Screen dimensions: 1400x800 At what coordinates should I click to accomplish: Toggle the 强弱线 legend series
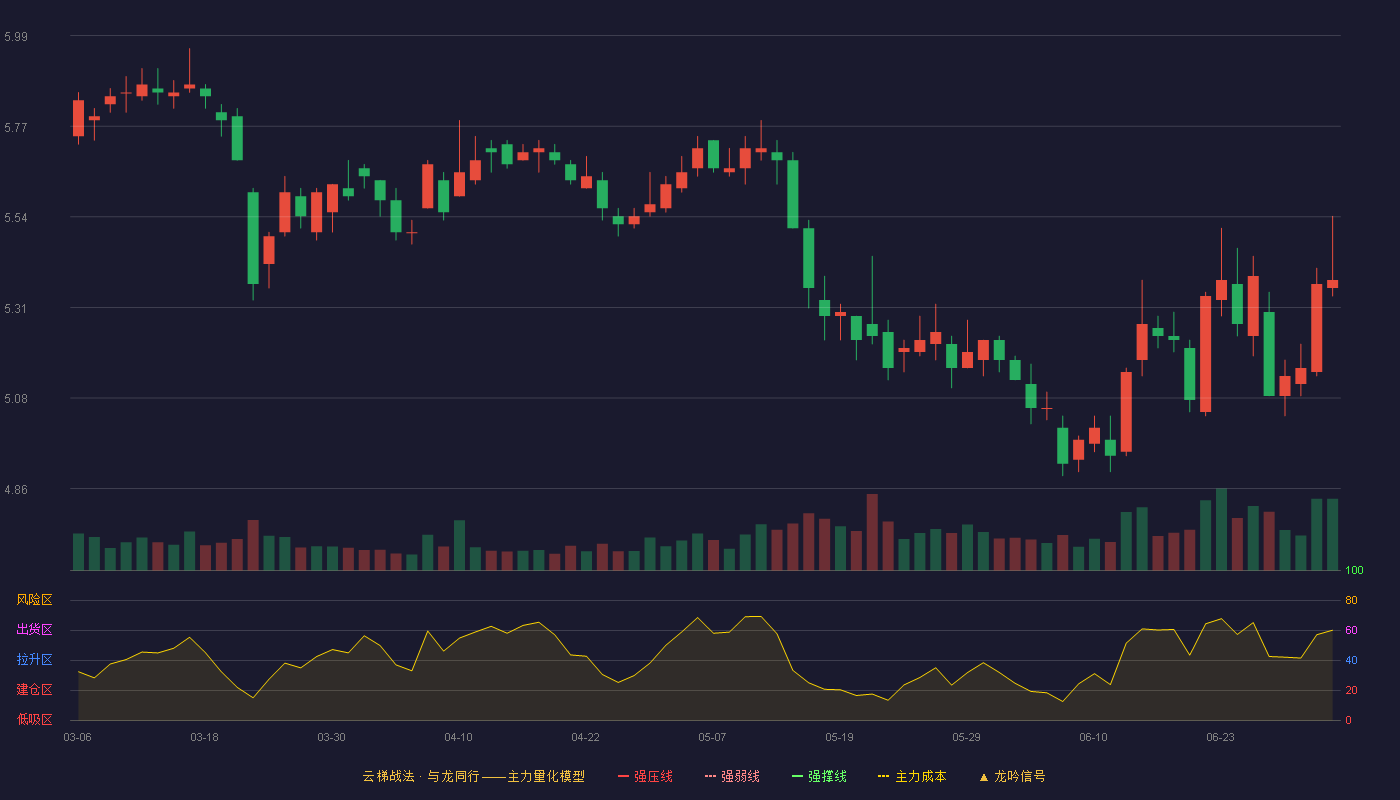tap(732, 776)
